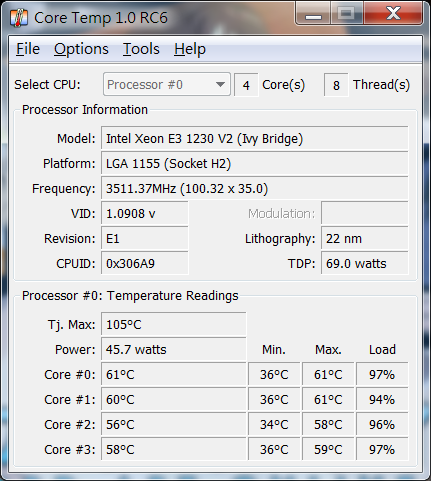
Task: Click the Tj. Max 105°C field
Action: (174, 324)
